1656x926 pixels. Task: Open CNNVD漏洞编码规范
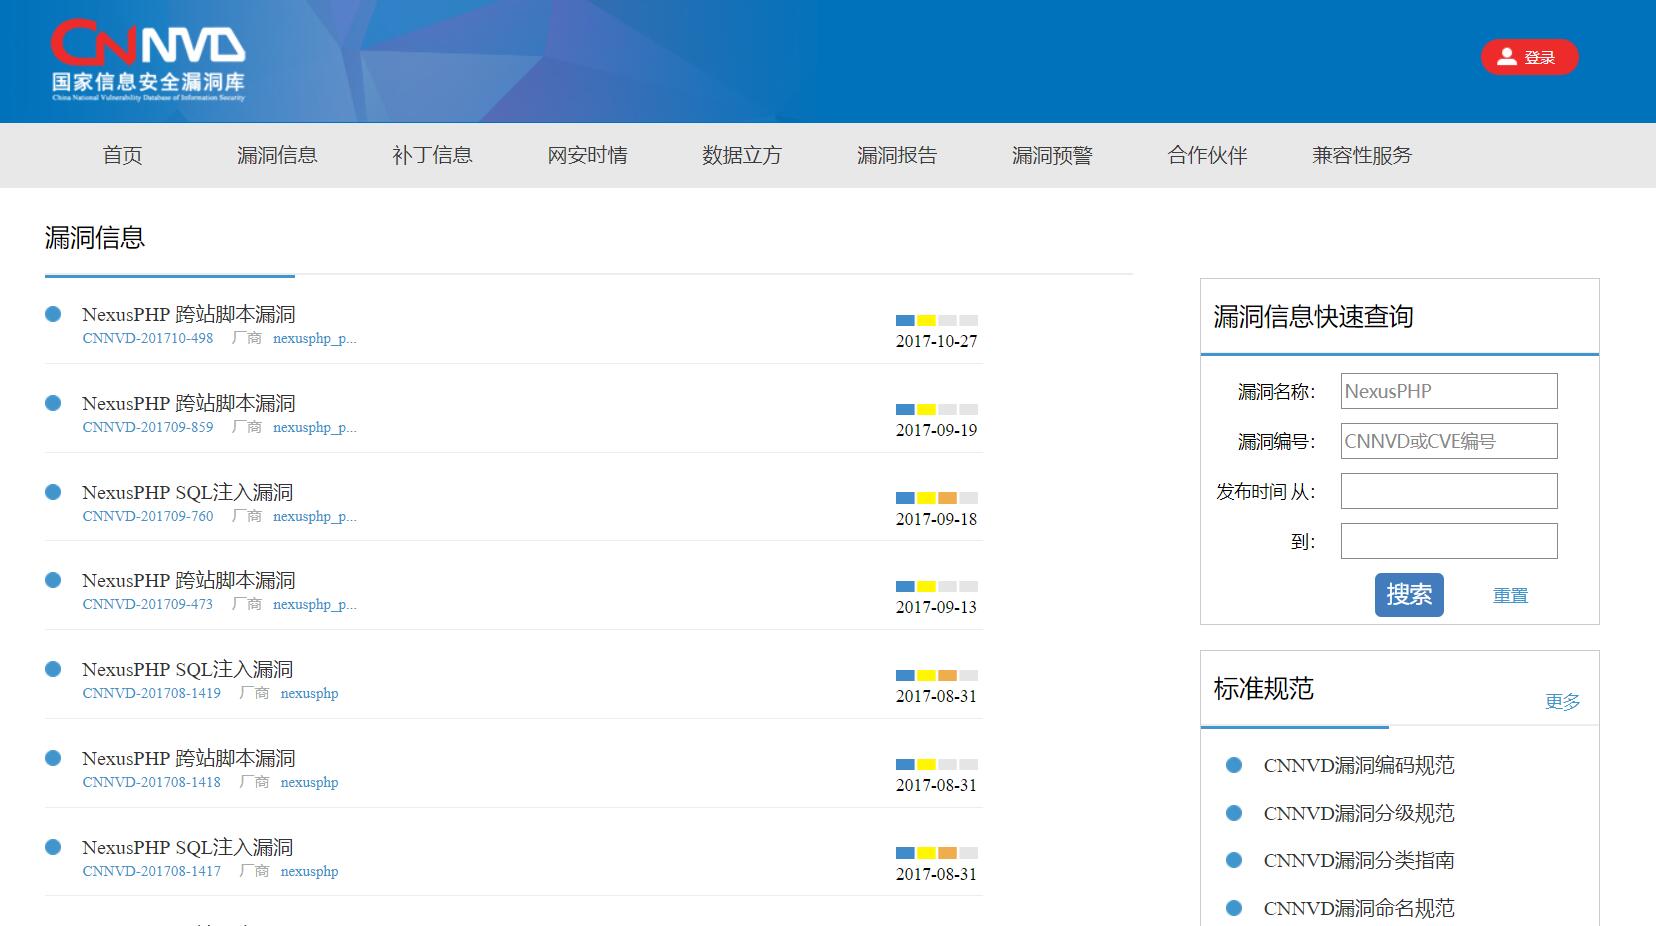coord(1359,765)
